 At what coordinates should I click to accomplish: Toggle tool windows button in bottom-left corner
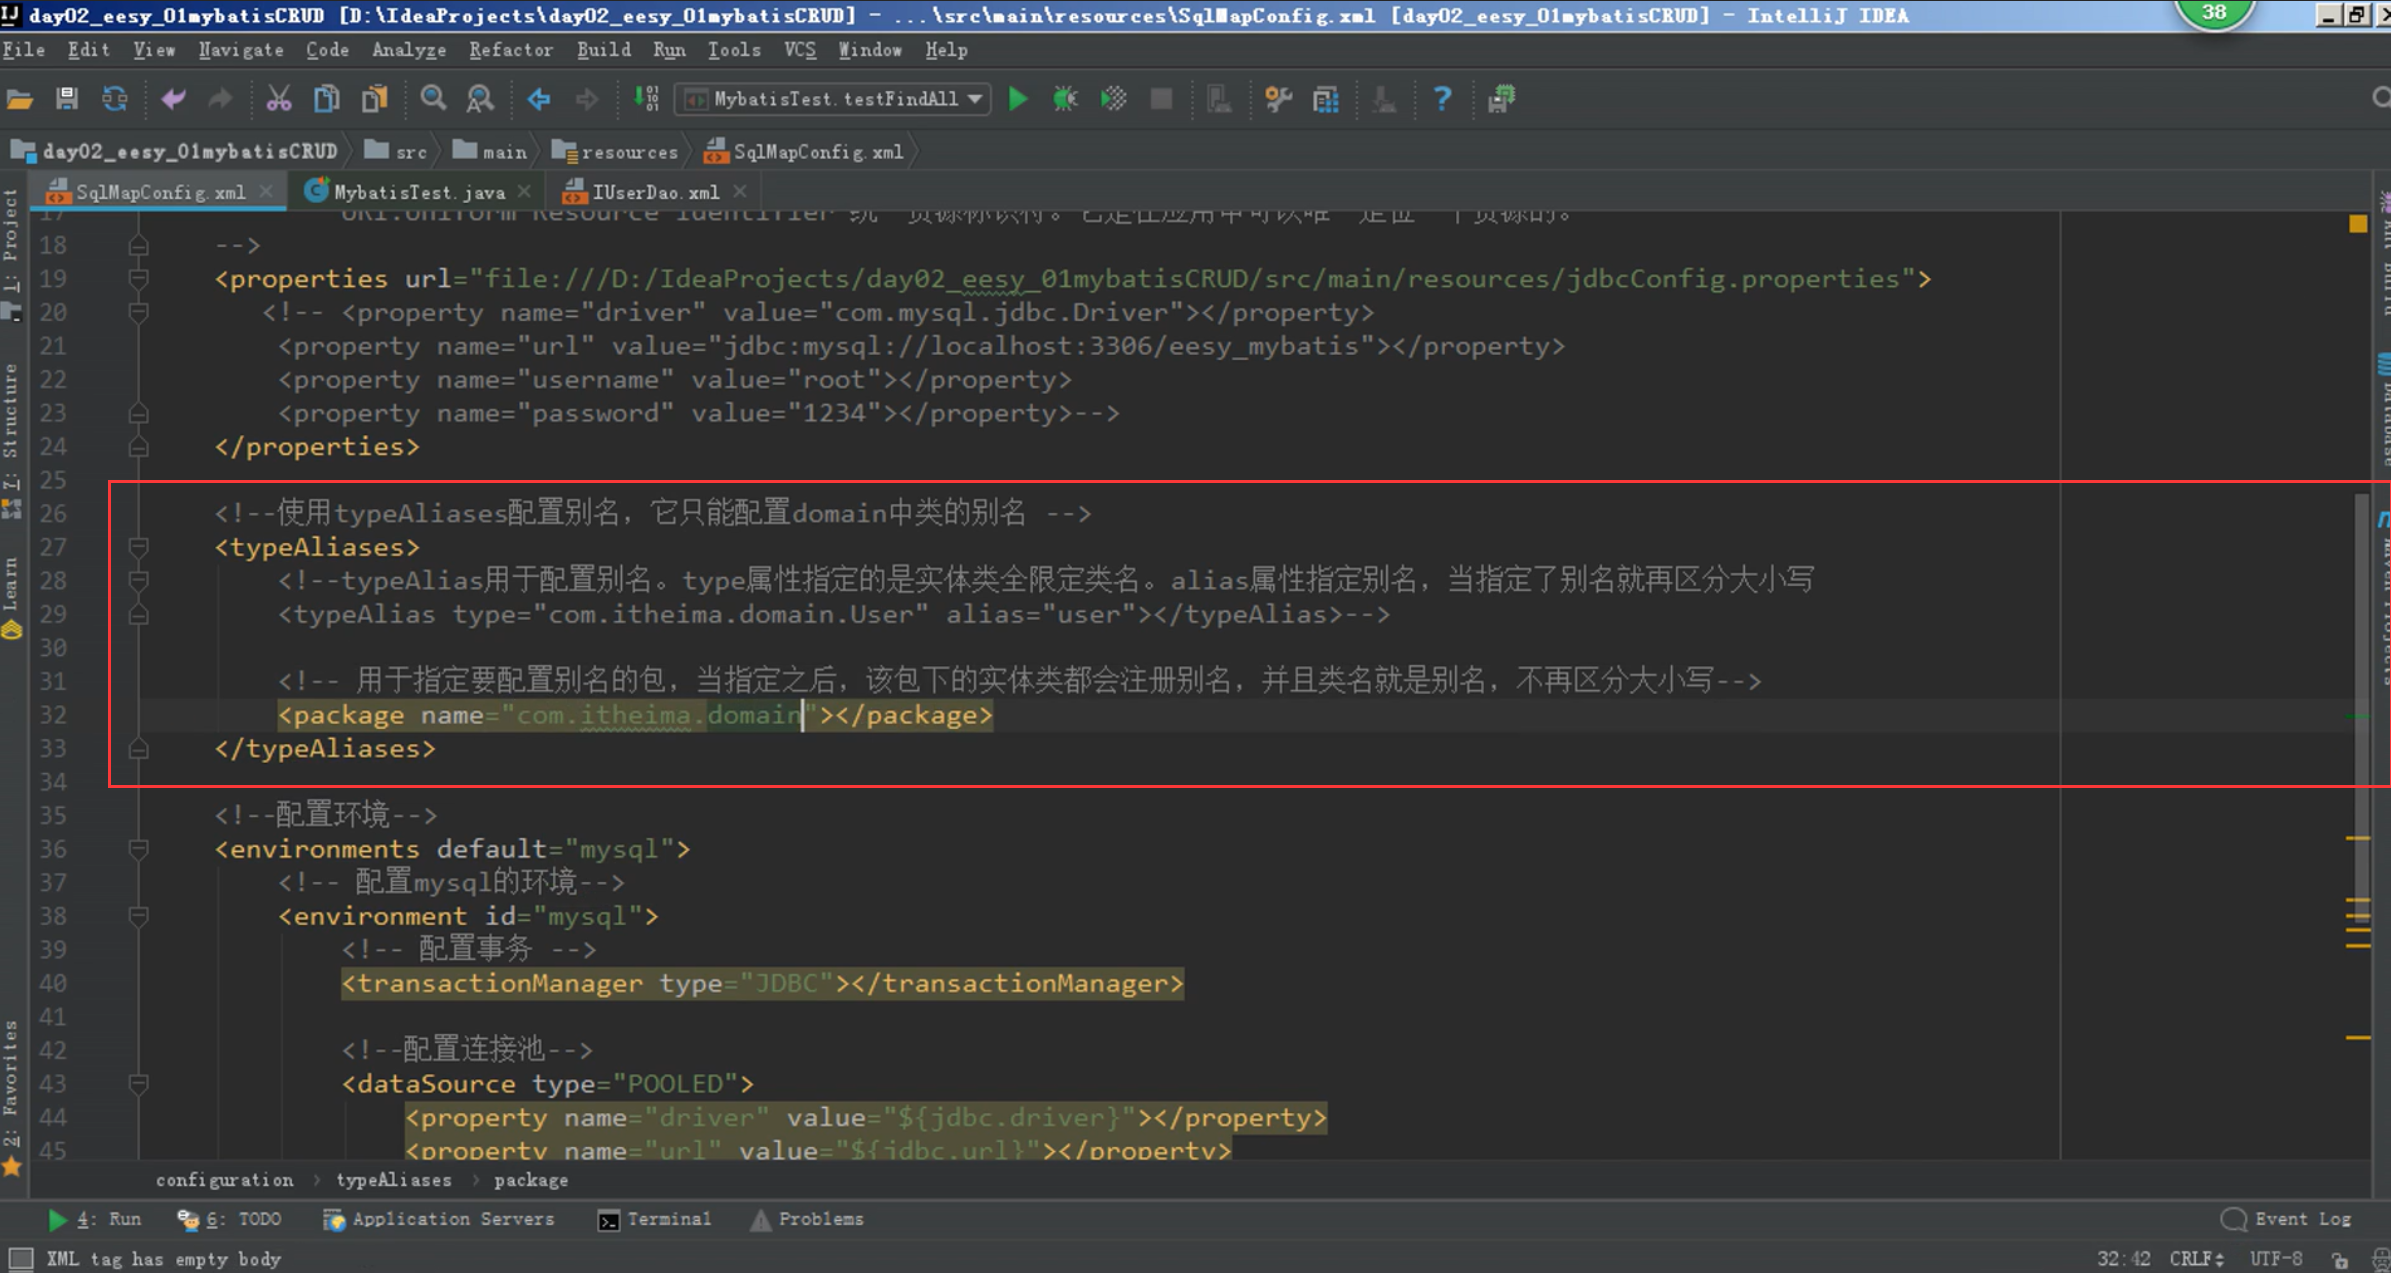[x=20, y=1258]
